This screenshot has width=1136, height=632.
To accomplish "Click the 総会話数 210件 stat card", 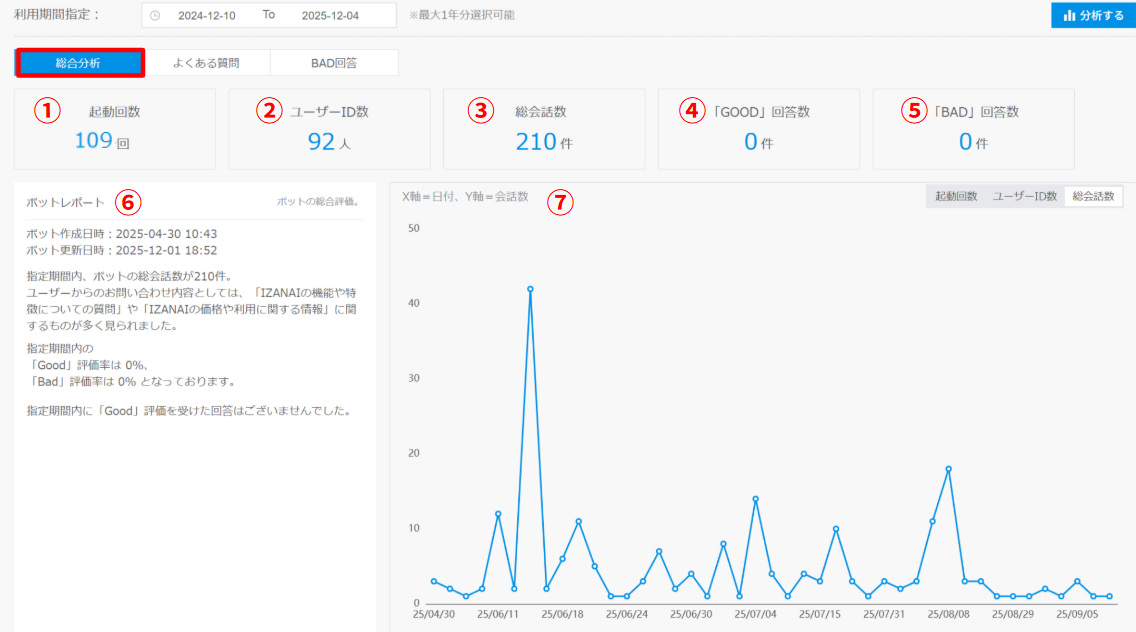I will [x=543, y=129].
